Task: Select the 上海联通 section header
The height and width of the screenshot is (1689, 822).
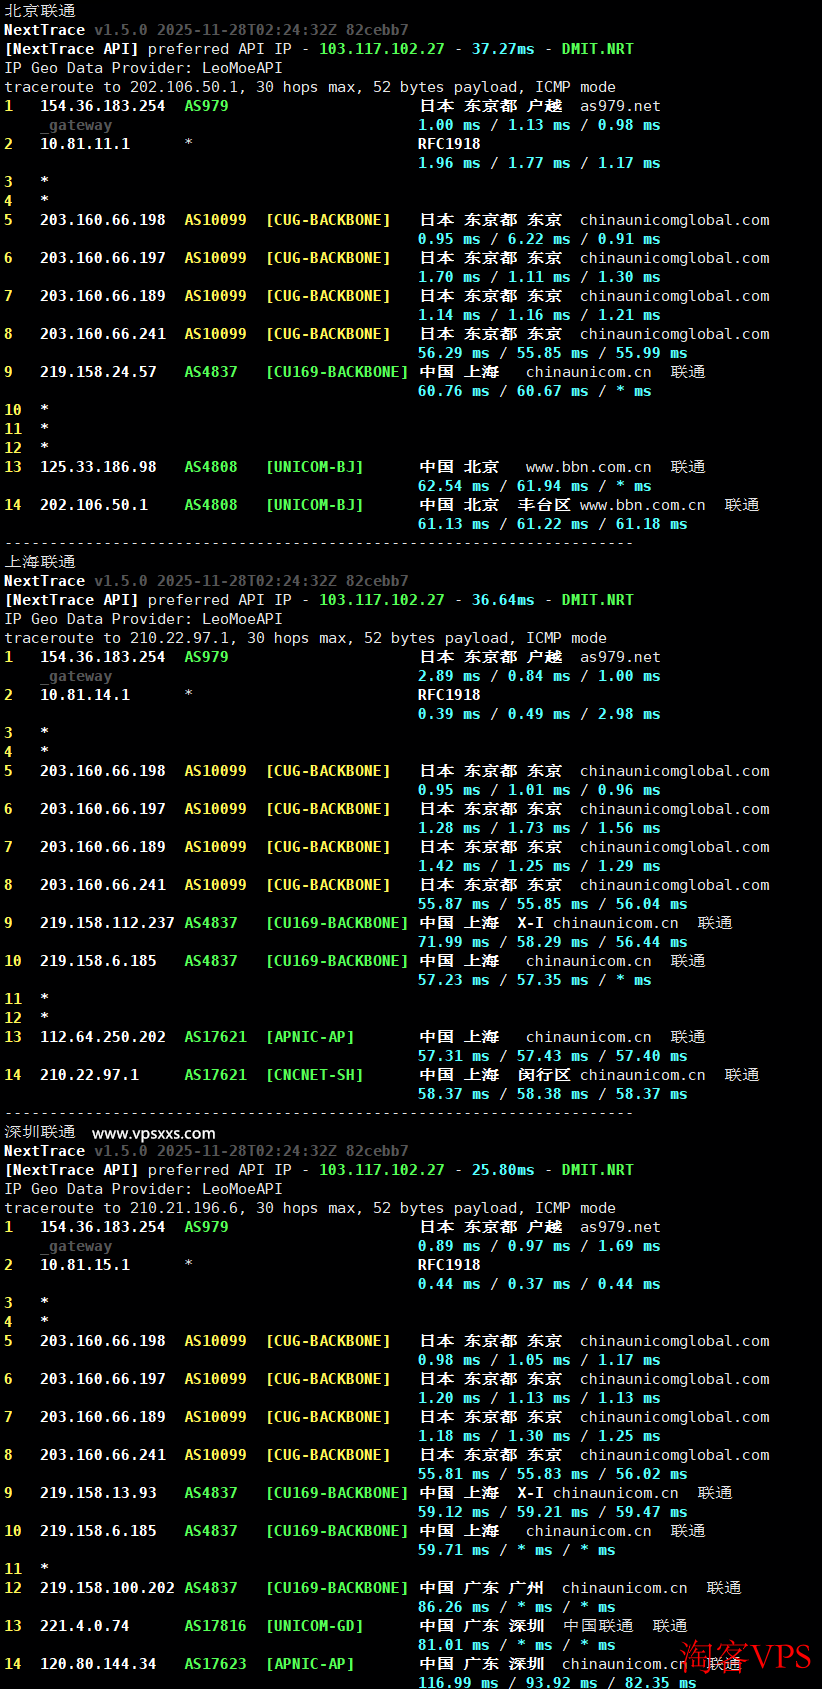Action: click(x=40, y=561)
